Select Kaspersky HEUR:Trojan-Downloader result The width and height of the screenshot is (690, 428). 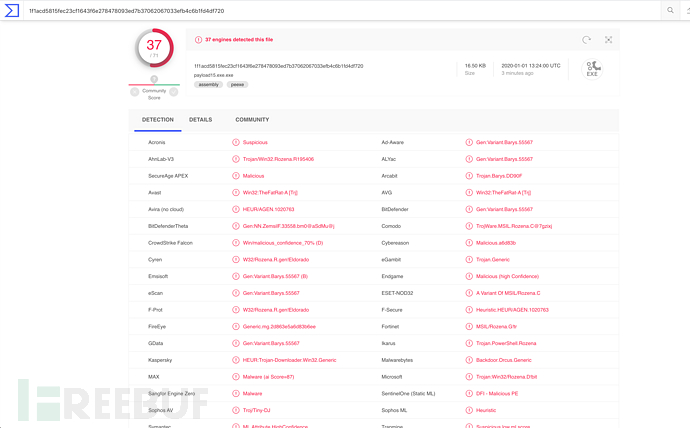tap(290, 360)
